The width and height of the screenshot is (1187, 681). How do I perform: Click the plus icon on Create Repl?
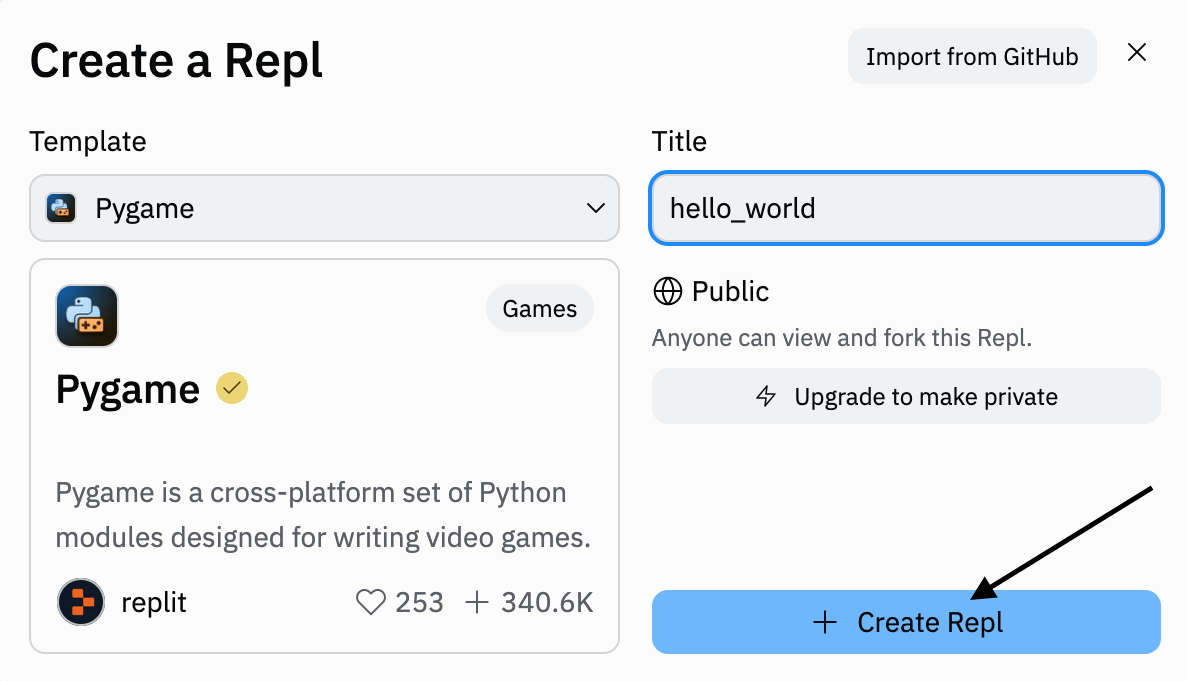(825, 623)
